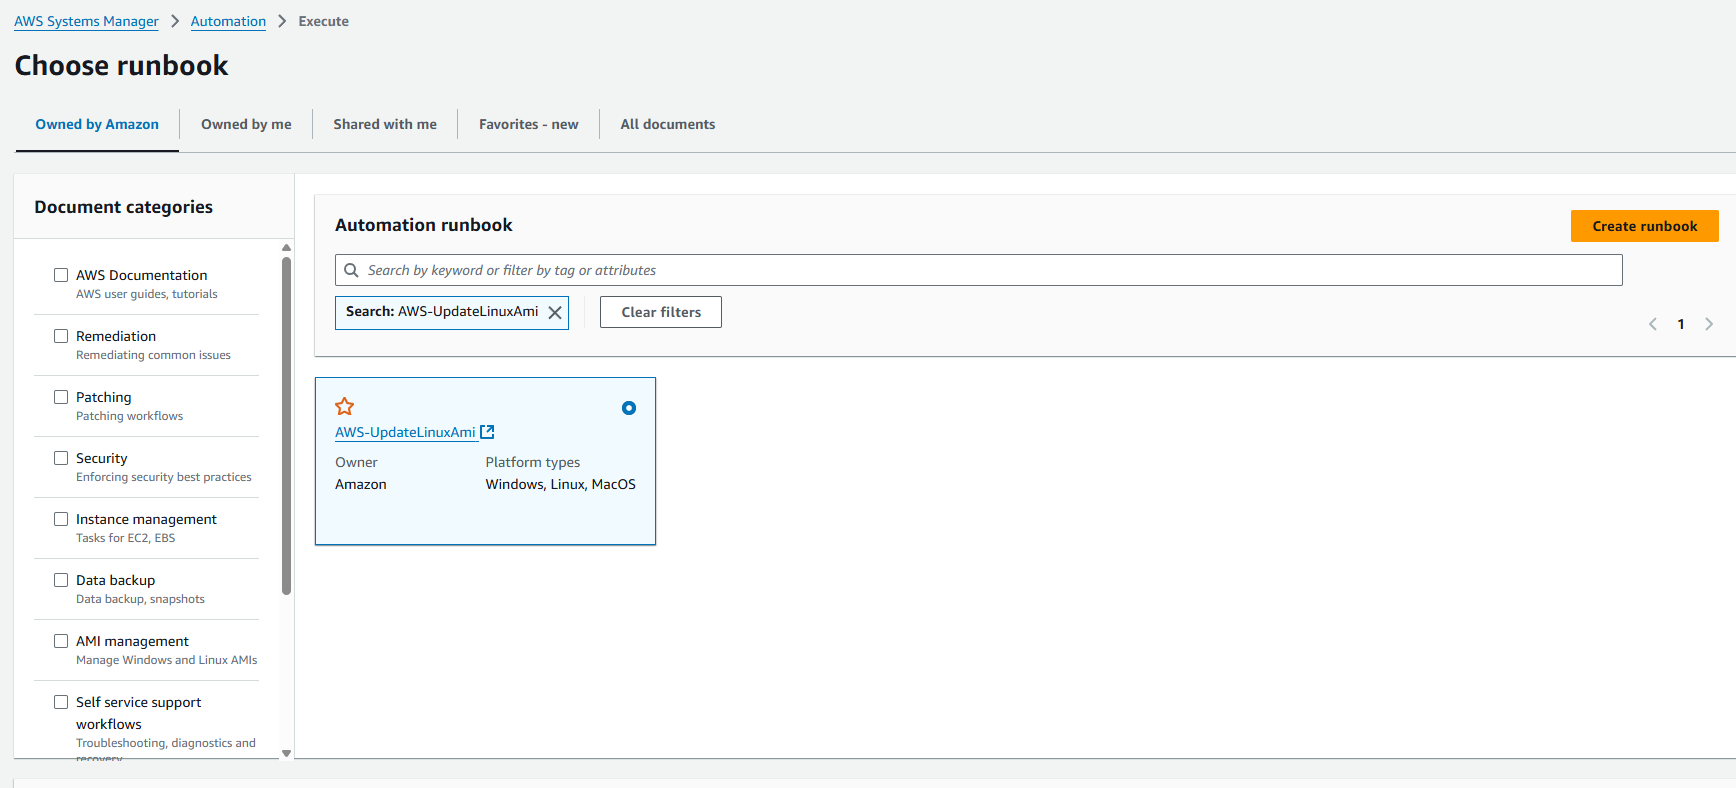Image resolution: width=1736 pixels, height=788 pixels.
Task: Go to AWS Systems Manager breadcrumb
Action: (x=86, y=21)
